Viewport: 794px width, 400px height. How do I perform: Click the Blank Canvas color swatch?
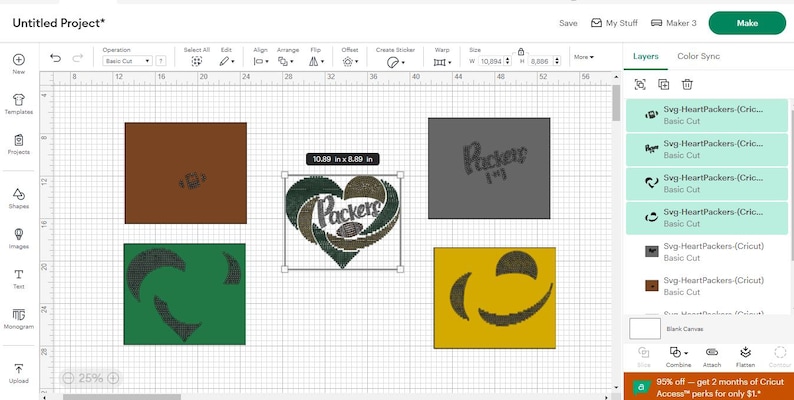pyautogui.click(x=645, y=329)
